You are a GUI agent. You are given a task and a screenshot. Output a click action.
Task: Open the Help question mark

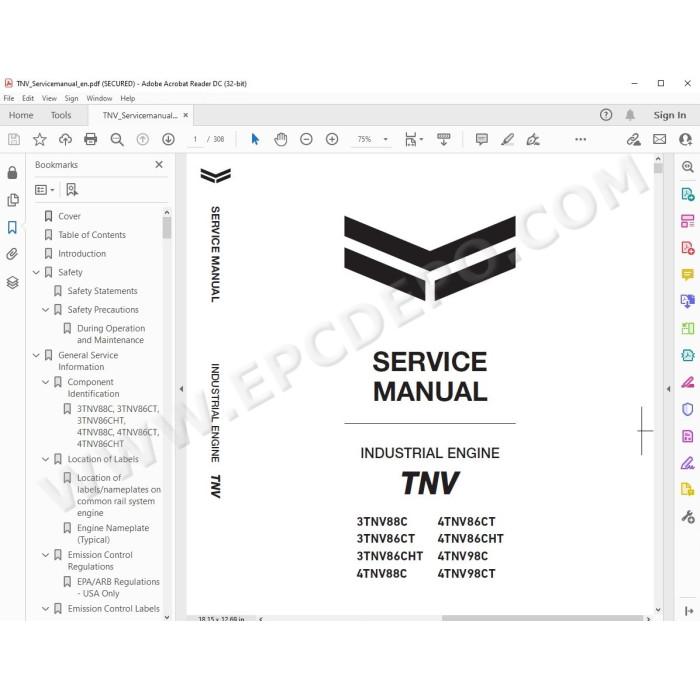pos(606,115)
